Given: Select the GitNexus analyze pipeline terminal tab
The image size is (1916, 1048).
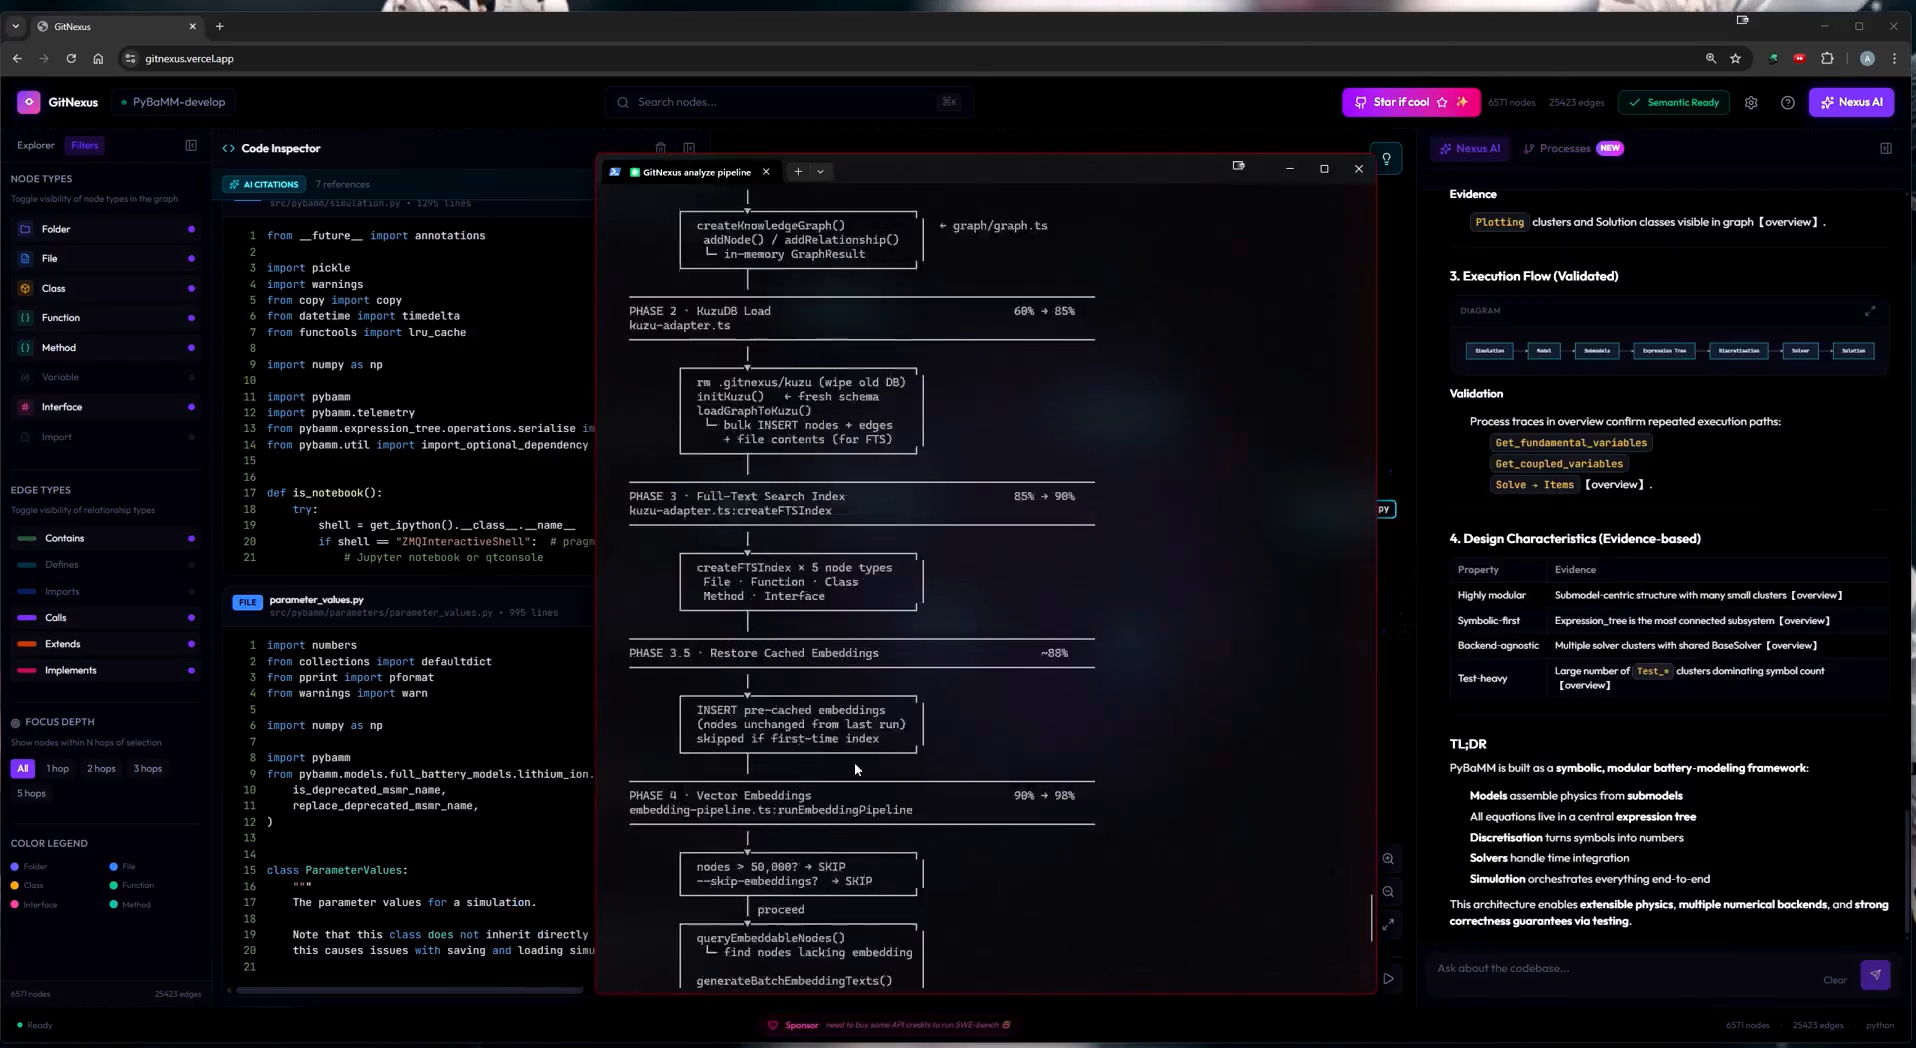Looking at the screenshot, I should coord(690,172).
